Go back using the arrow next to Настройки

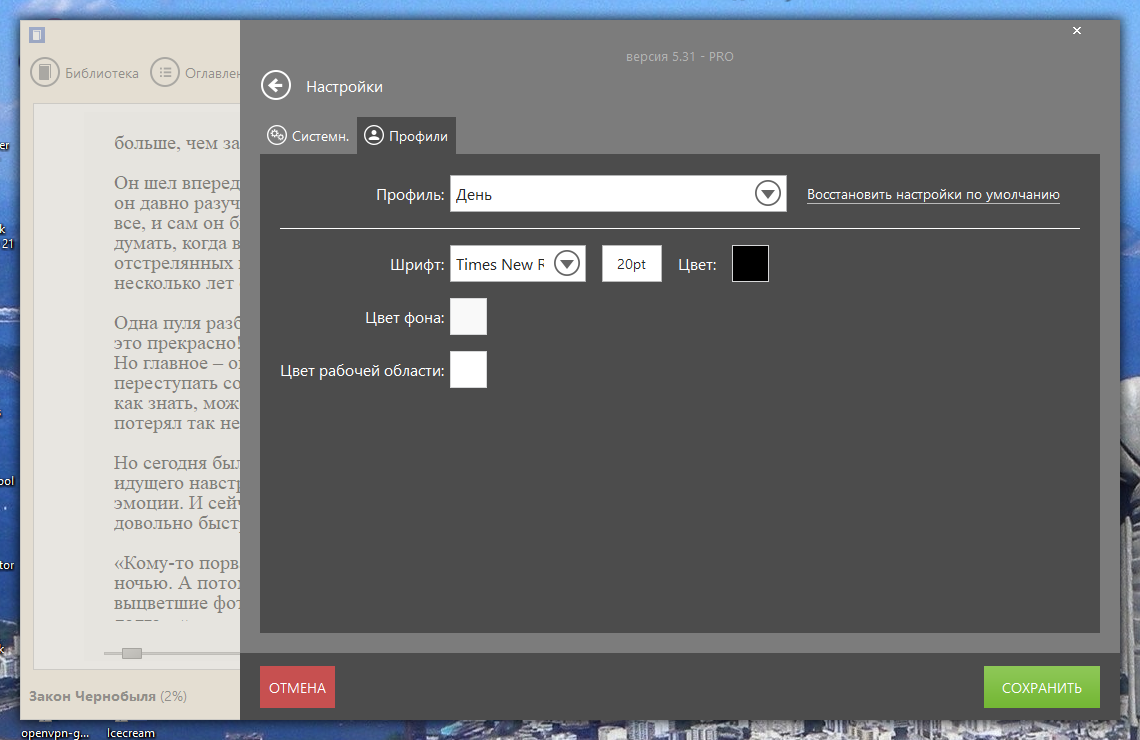[x=276, y=86]
